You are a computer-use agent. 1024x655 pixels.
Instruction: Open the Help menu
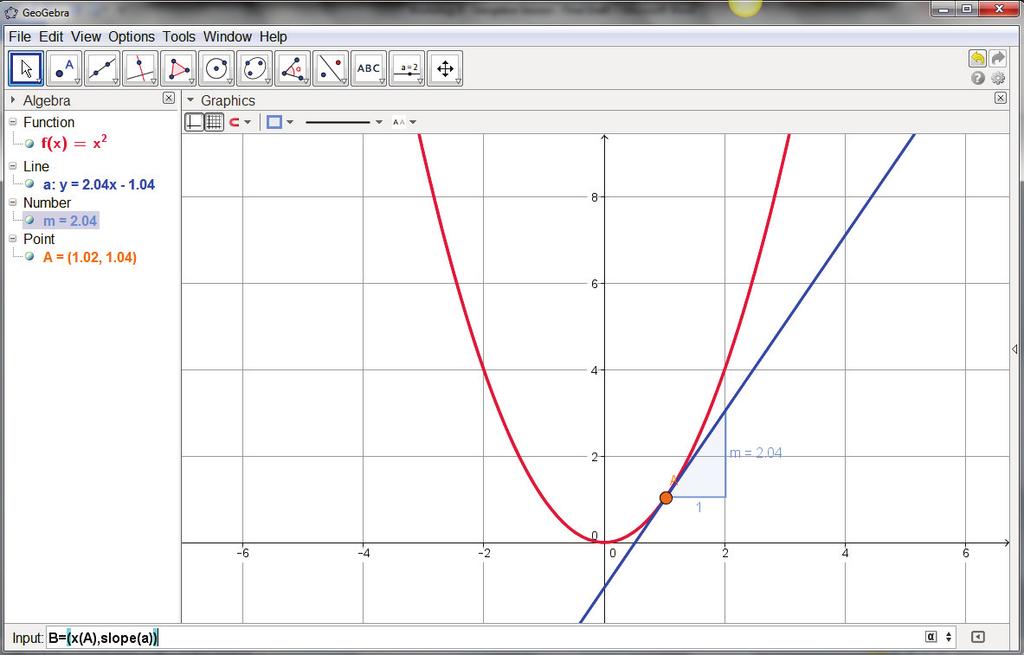[x=273, y=37]
